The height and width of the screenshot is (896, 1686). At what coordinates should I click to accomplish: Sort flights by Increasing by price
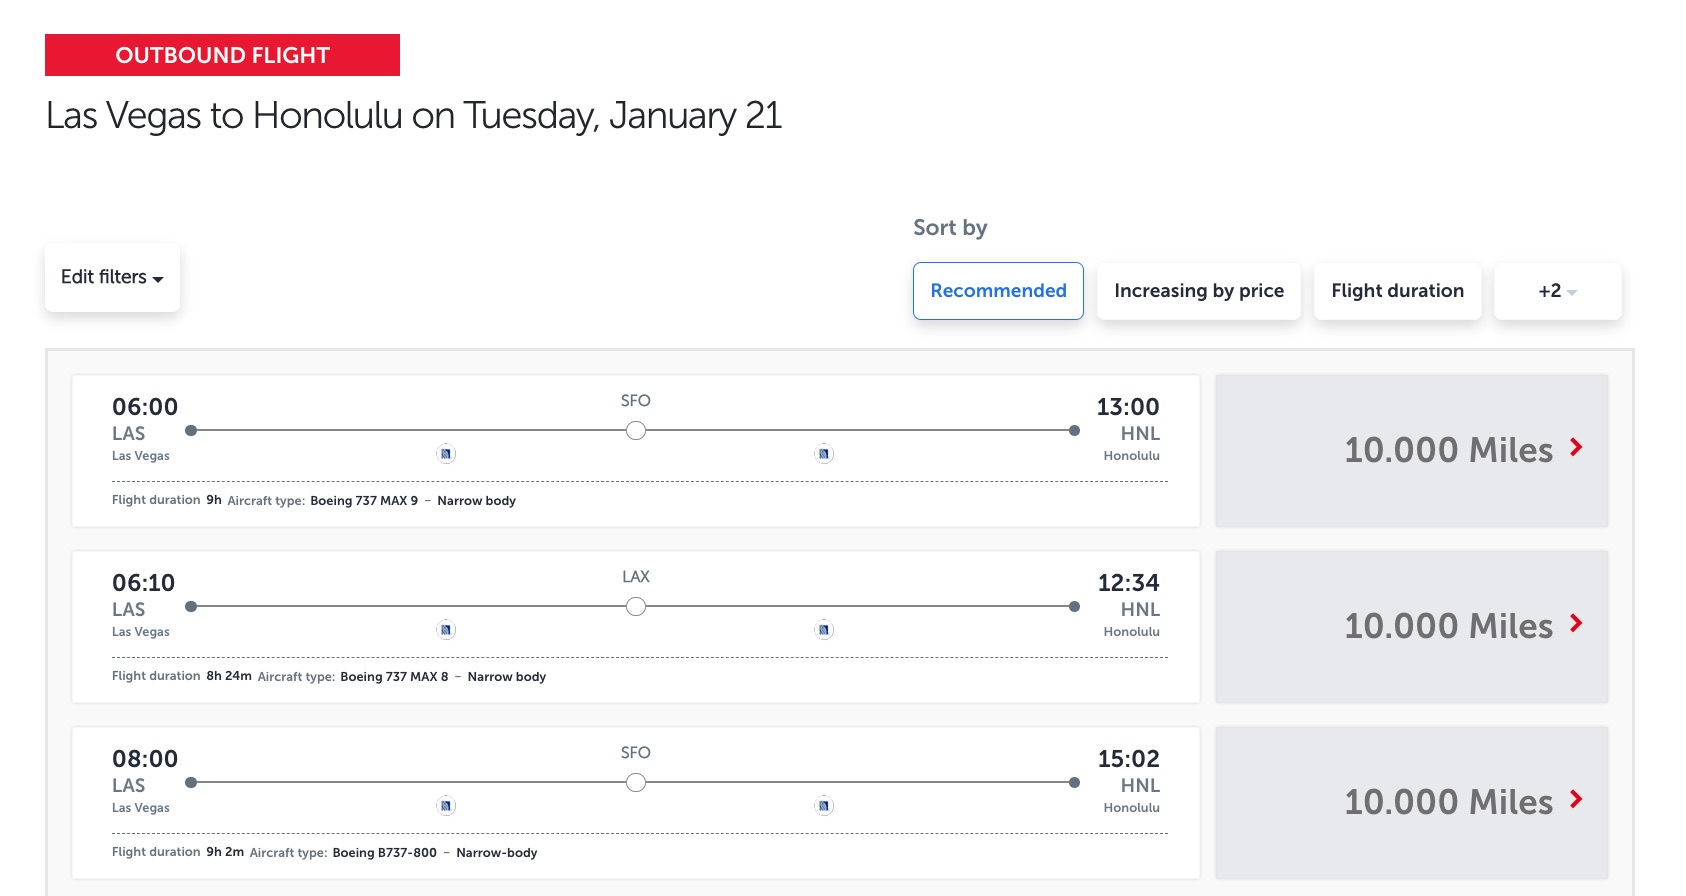[1198, 291]
